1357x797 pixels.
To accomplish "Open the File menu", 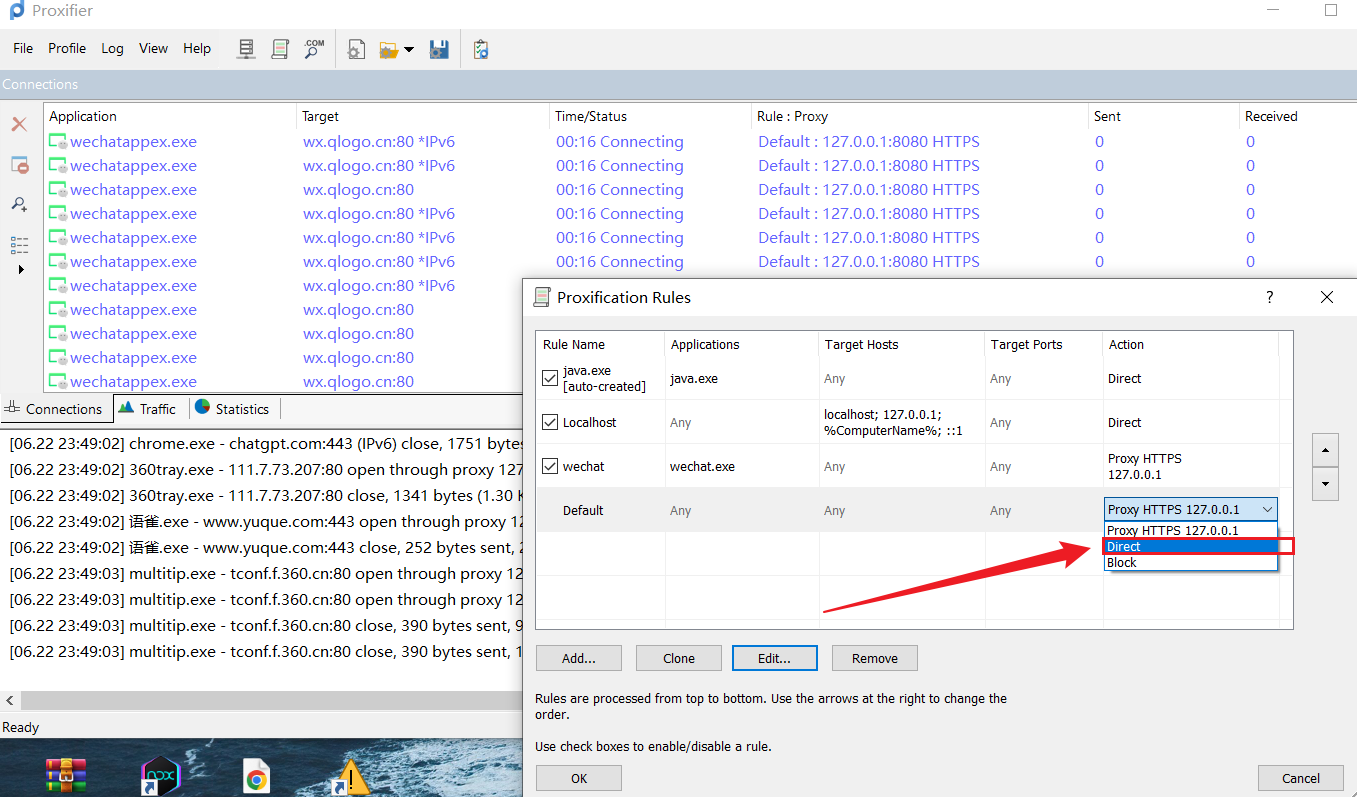I will tap(23, 48).
